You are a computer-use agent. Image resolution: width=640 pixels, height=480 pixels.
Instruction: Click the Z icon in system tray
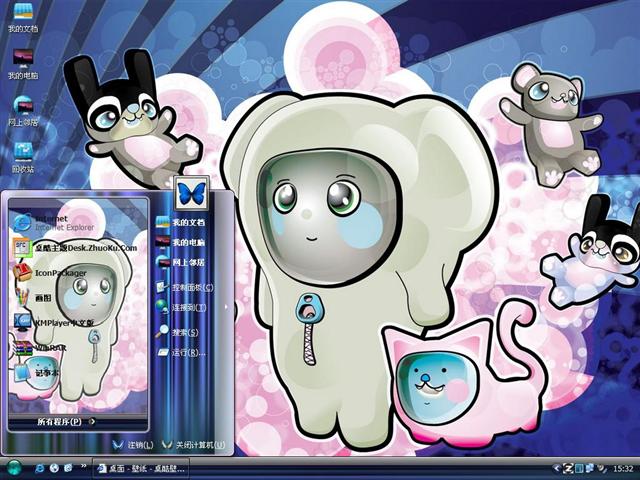(x=568, y=469)
